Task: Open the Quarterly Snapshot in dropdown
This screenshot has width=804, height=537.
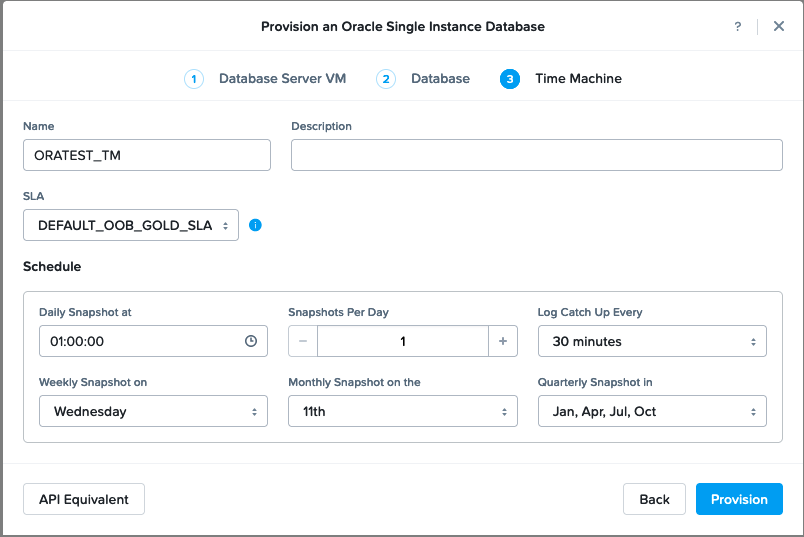Action: (652, 411)
